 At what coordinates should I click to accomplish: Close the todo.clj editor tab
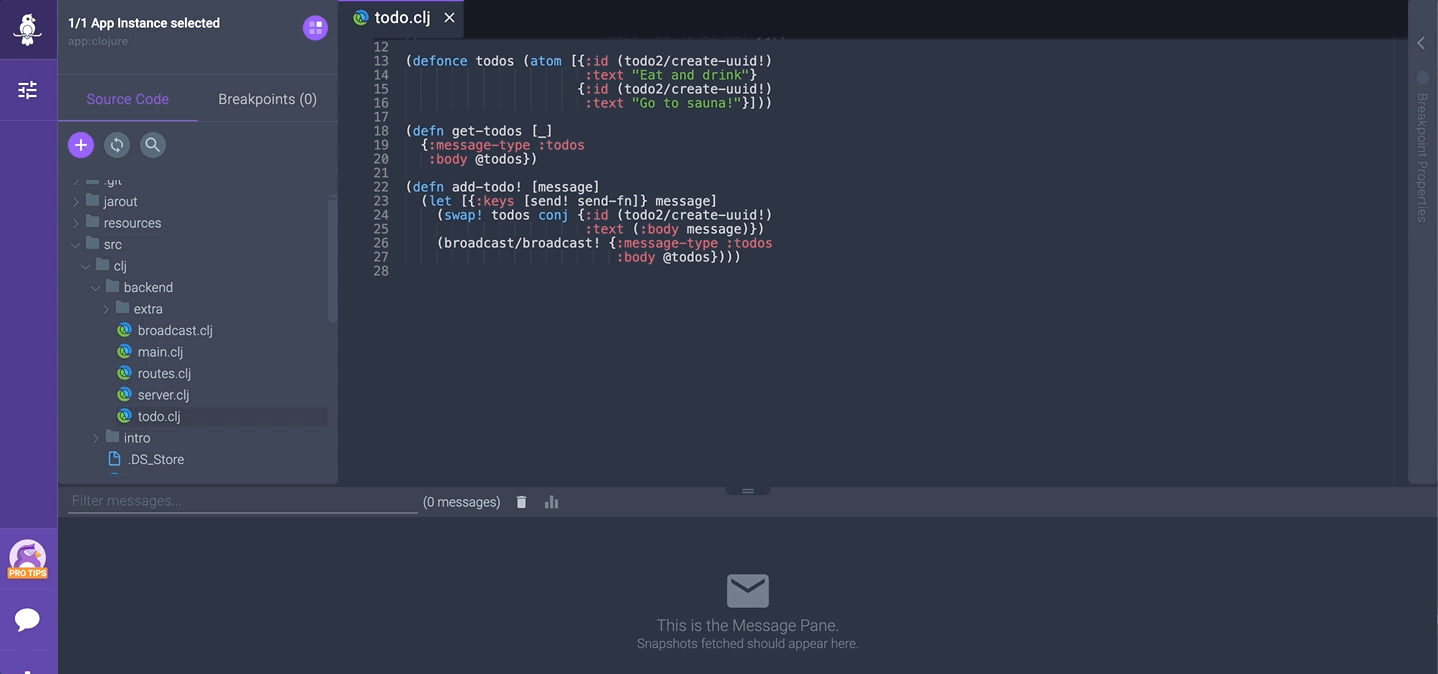[449, 18]
